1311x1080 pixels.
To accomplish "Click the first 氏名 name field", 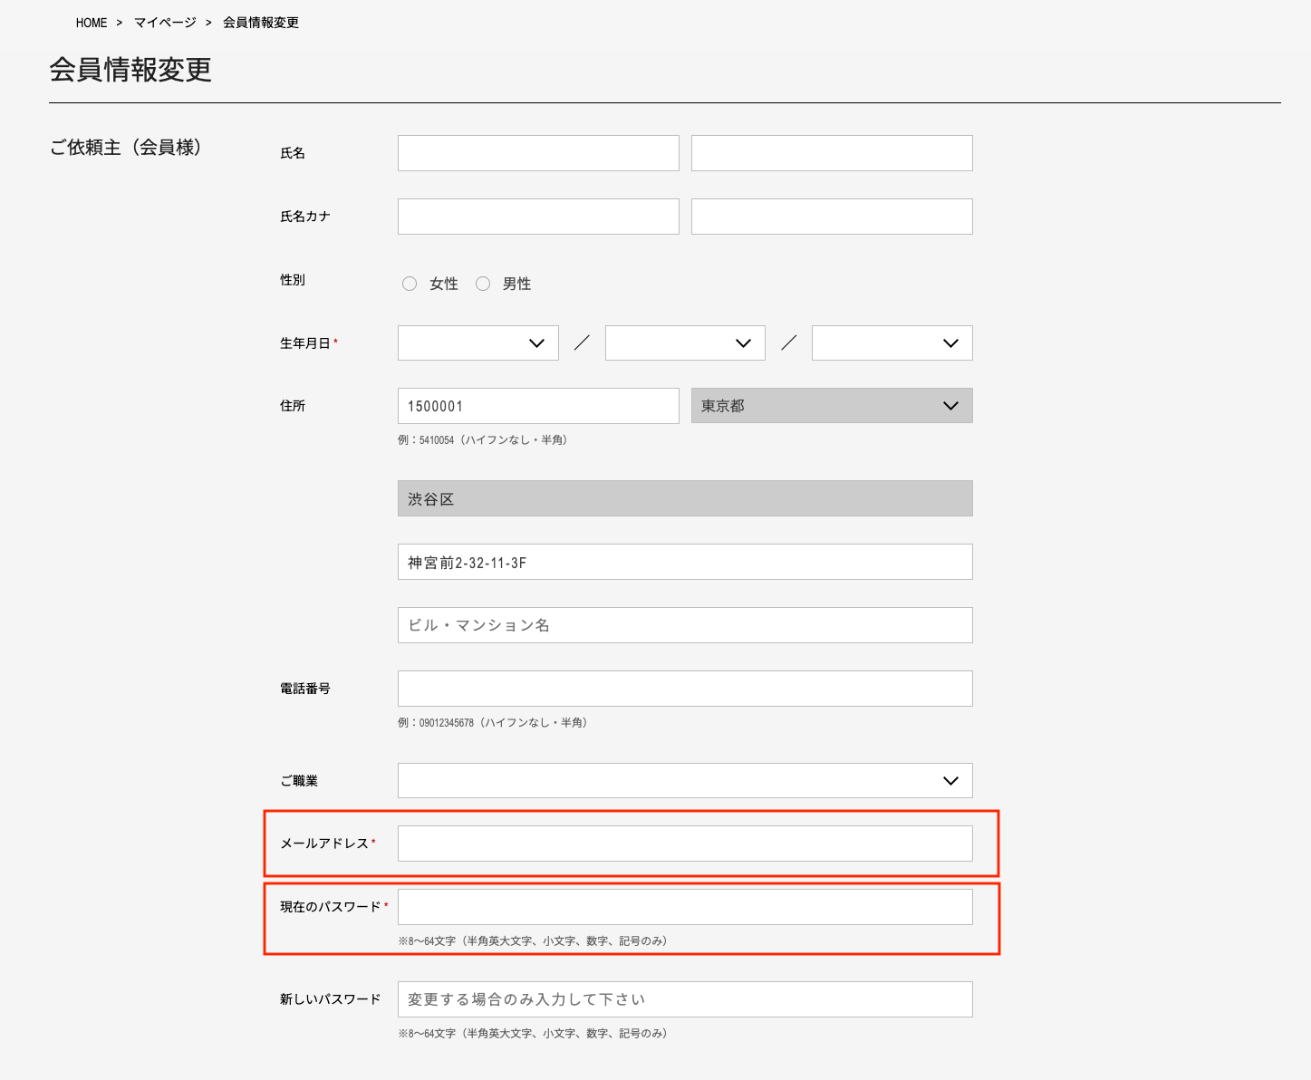I will click(x=538, y=153).
